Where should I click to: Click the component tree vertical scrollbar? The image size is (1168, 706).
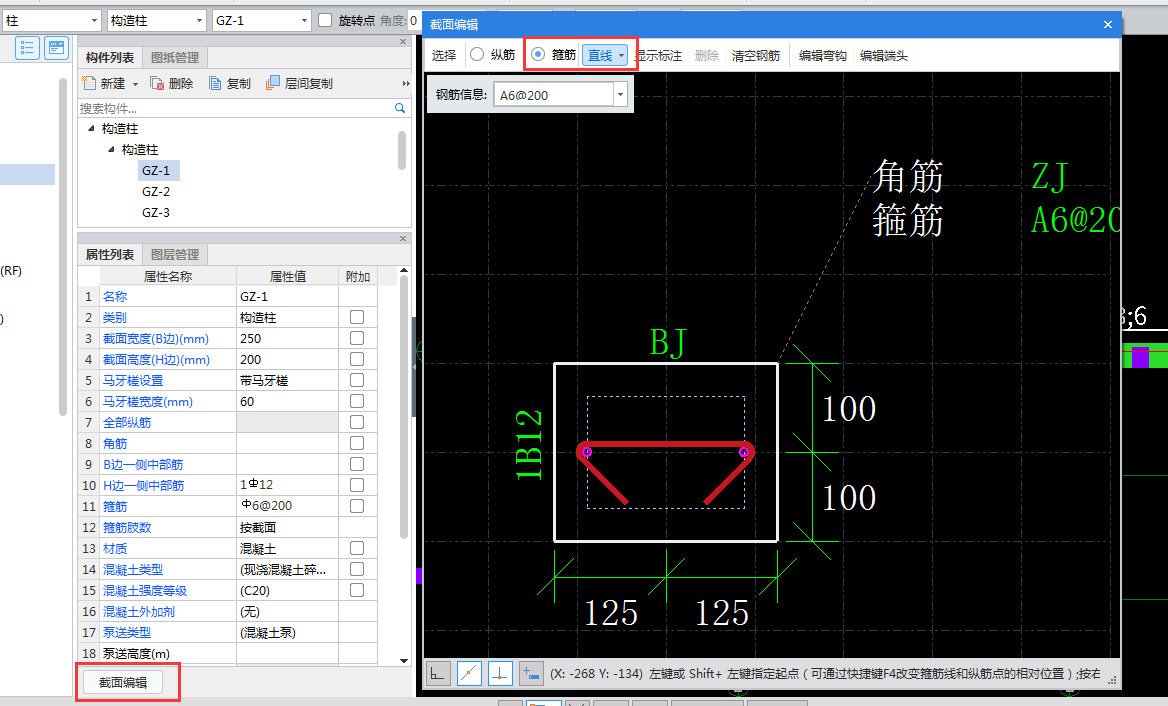[402, 150]
